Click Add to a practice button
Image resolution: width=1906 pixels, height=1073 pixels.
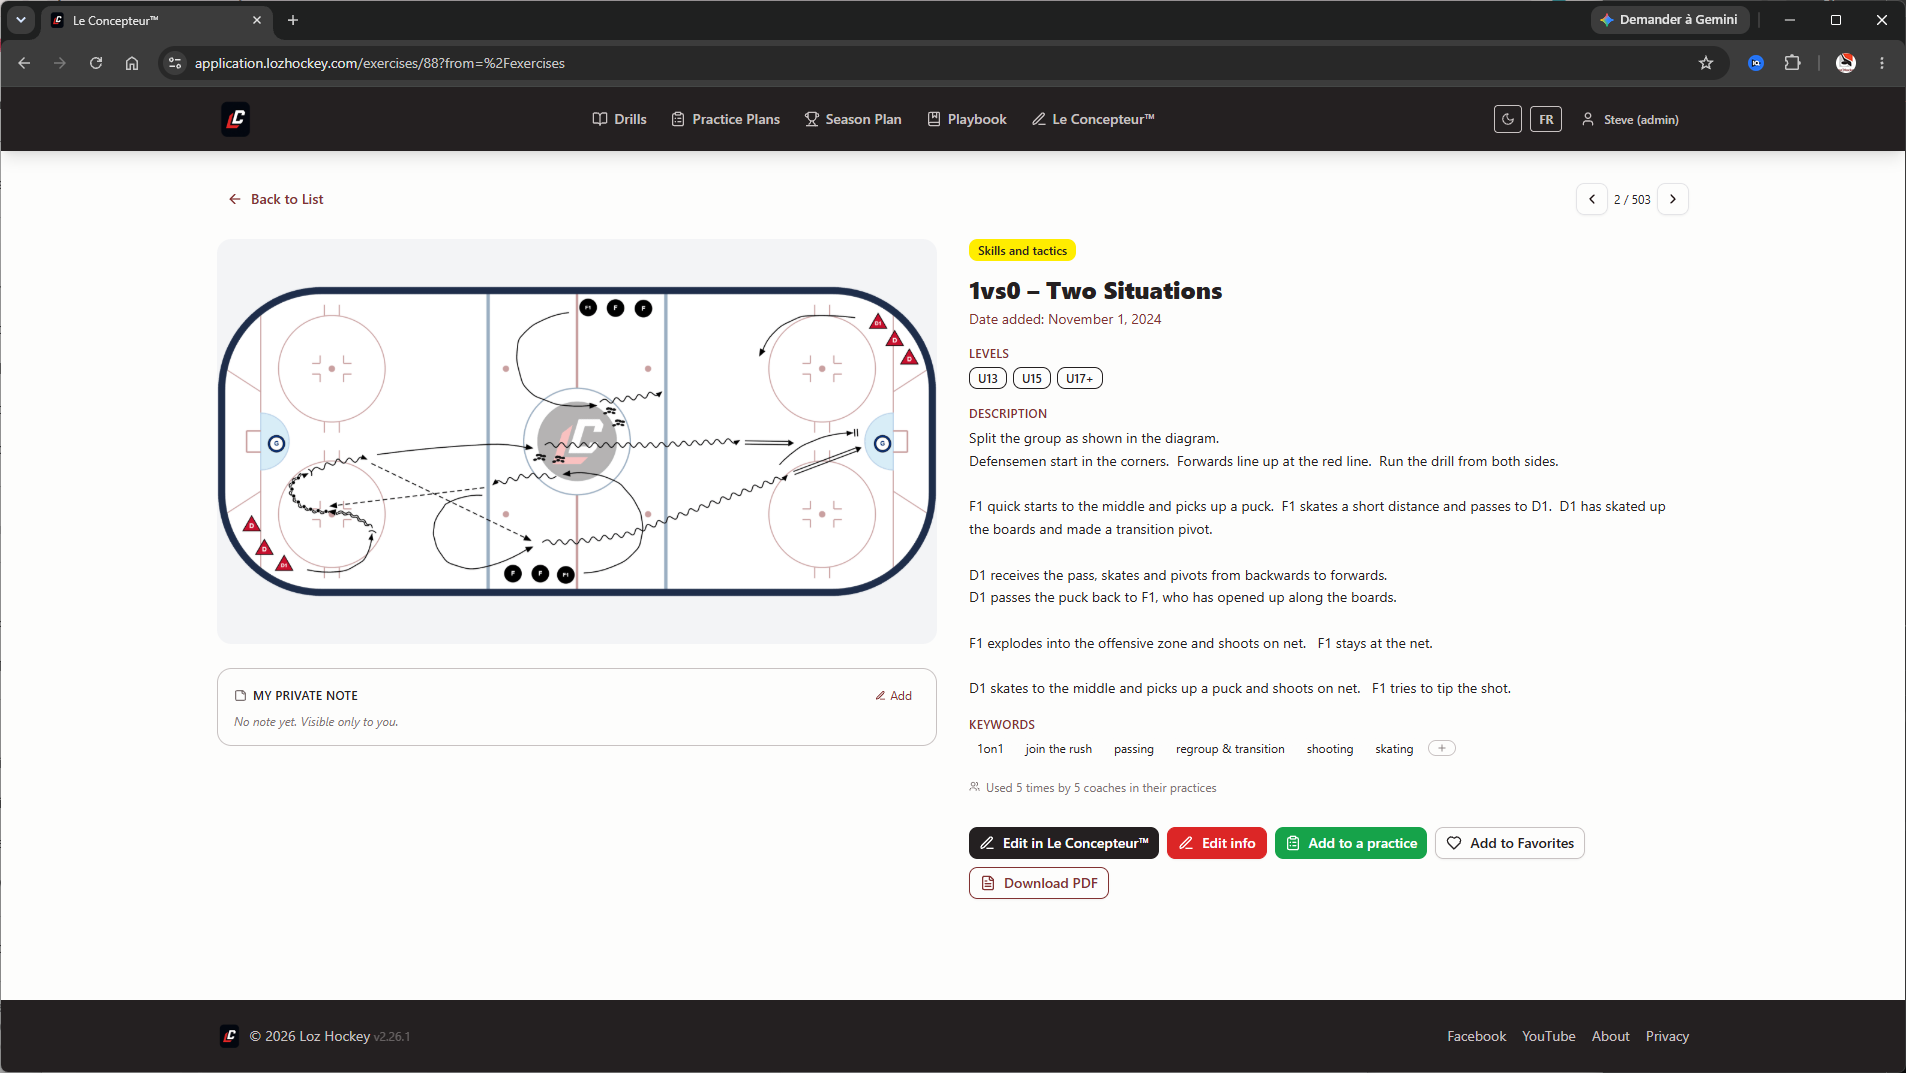[1351, 843]
